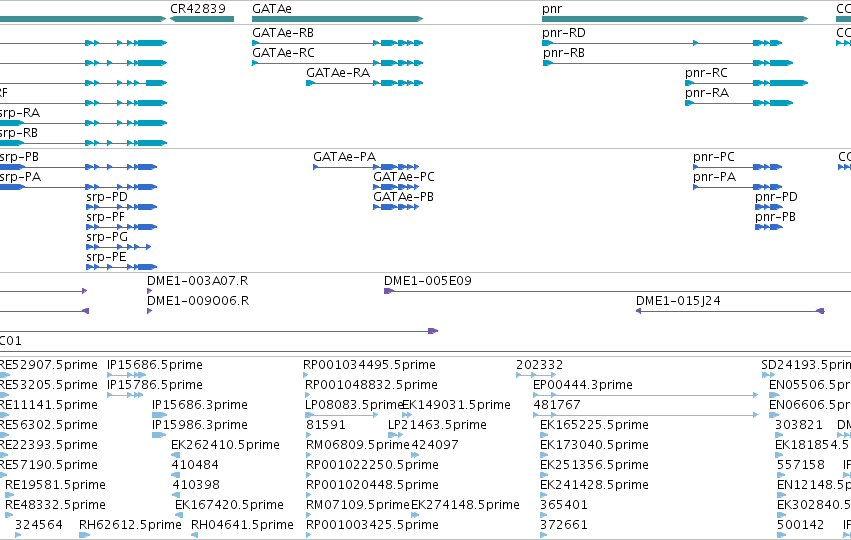Select srp-PA protein feature

pos(78,187)
